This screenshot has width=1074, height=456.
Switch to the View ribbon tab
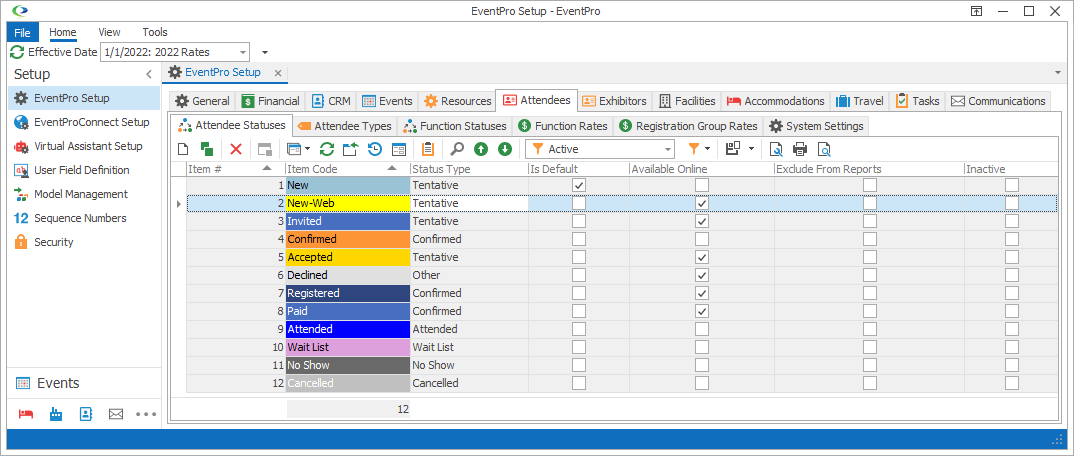[x=109, y=32]
